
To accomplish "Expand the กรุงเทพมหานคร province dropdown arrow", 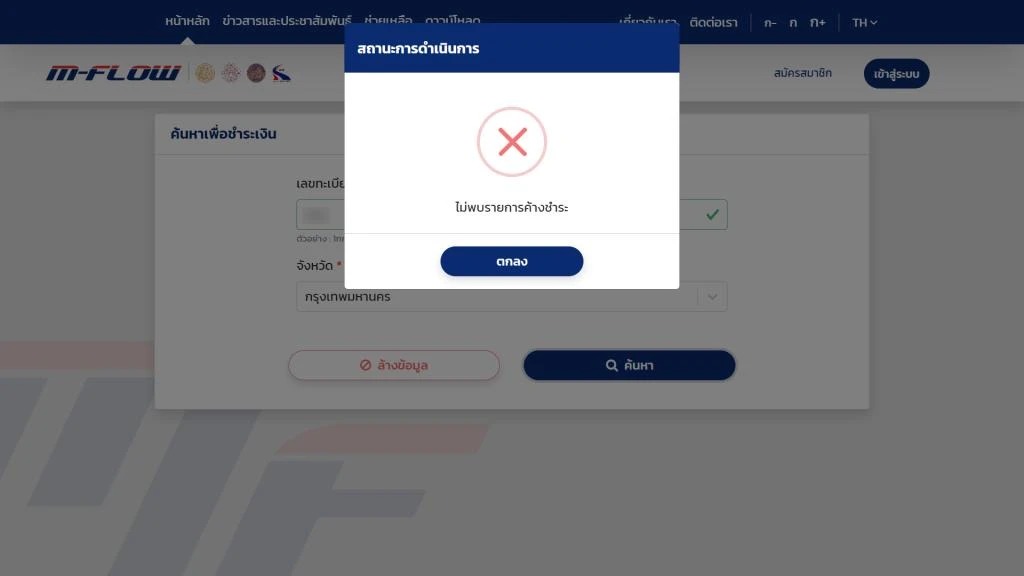I will 712,296.
